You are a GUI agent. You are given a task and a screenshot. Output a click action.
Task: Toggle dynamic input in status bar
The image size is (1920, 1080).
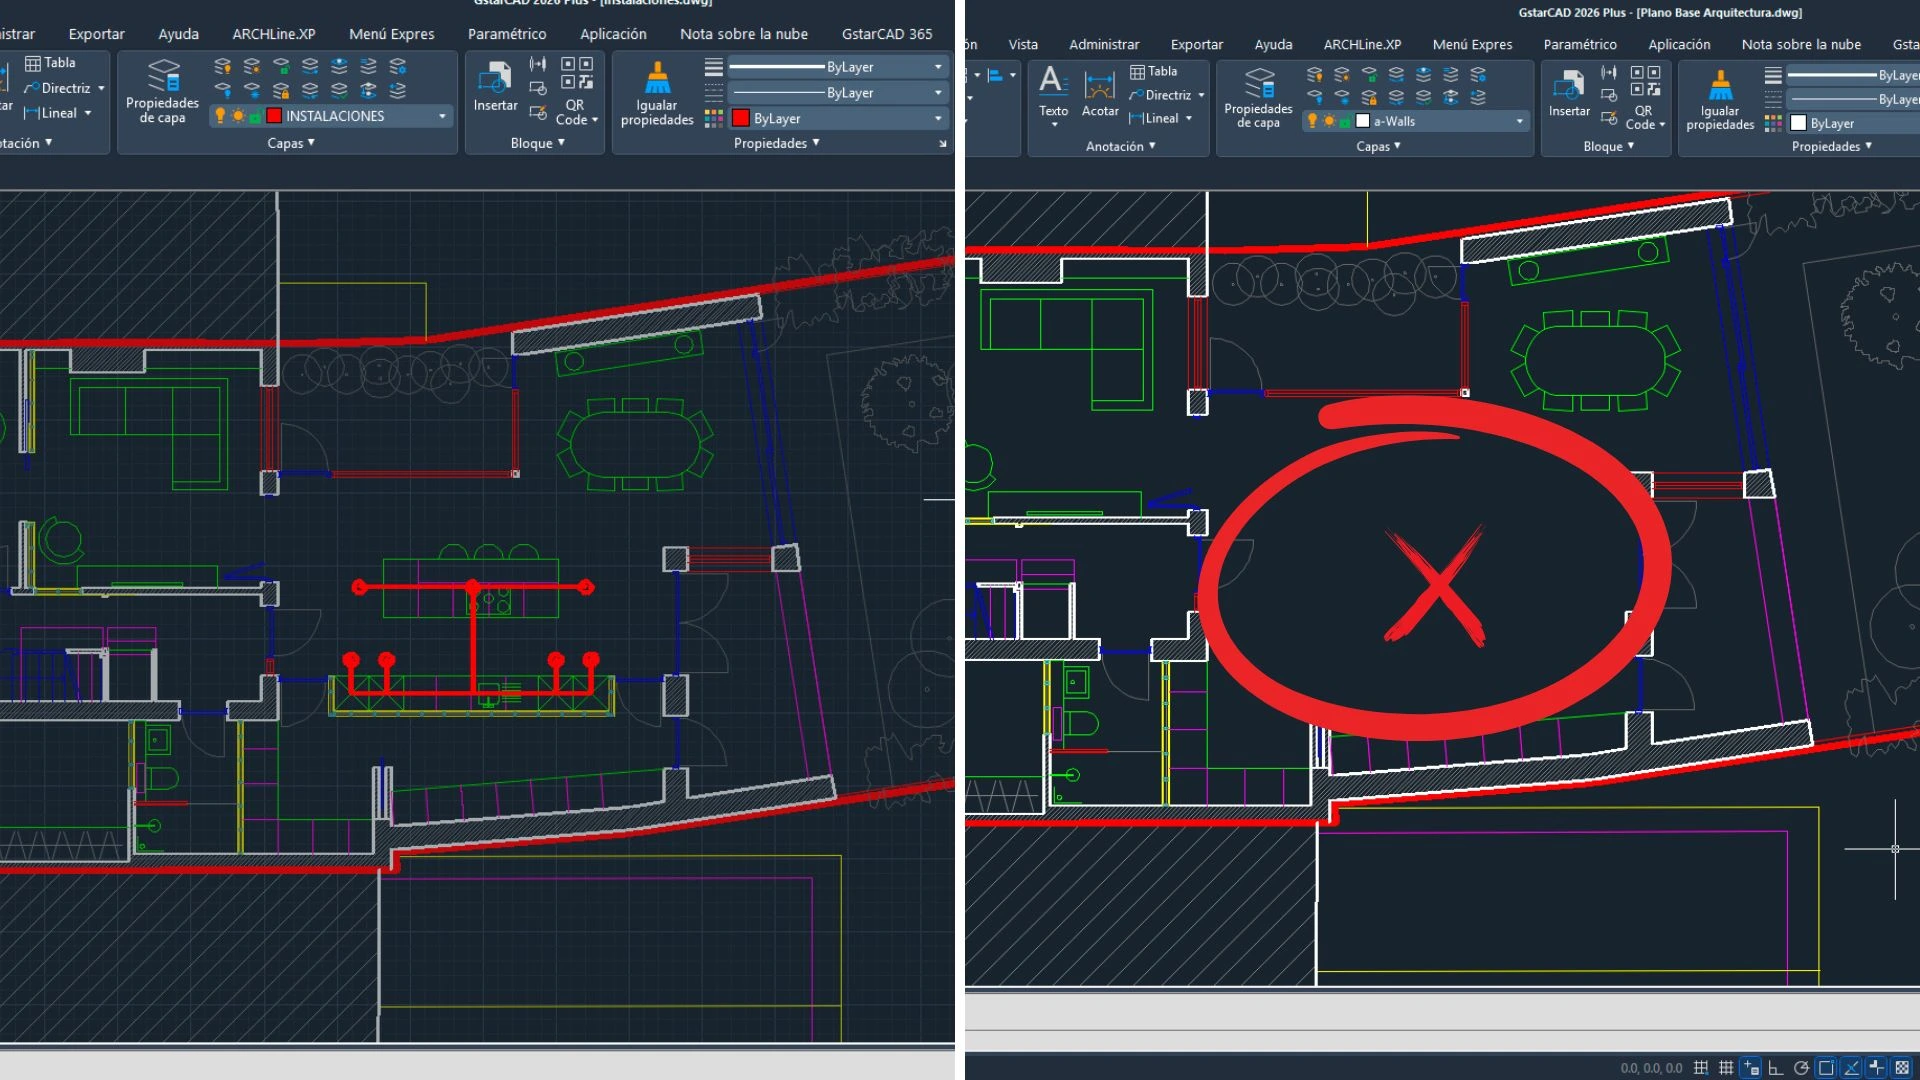pyautogui.click(x=1751, y=1068)
